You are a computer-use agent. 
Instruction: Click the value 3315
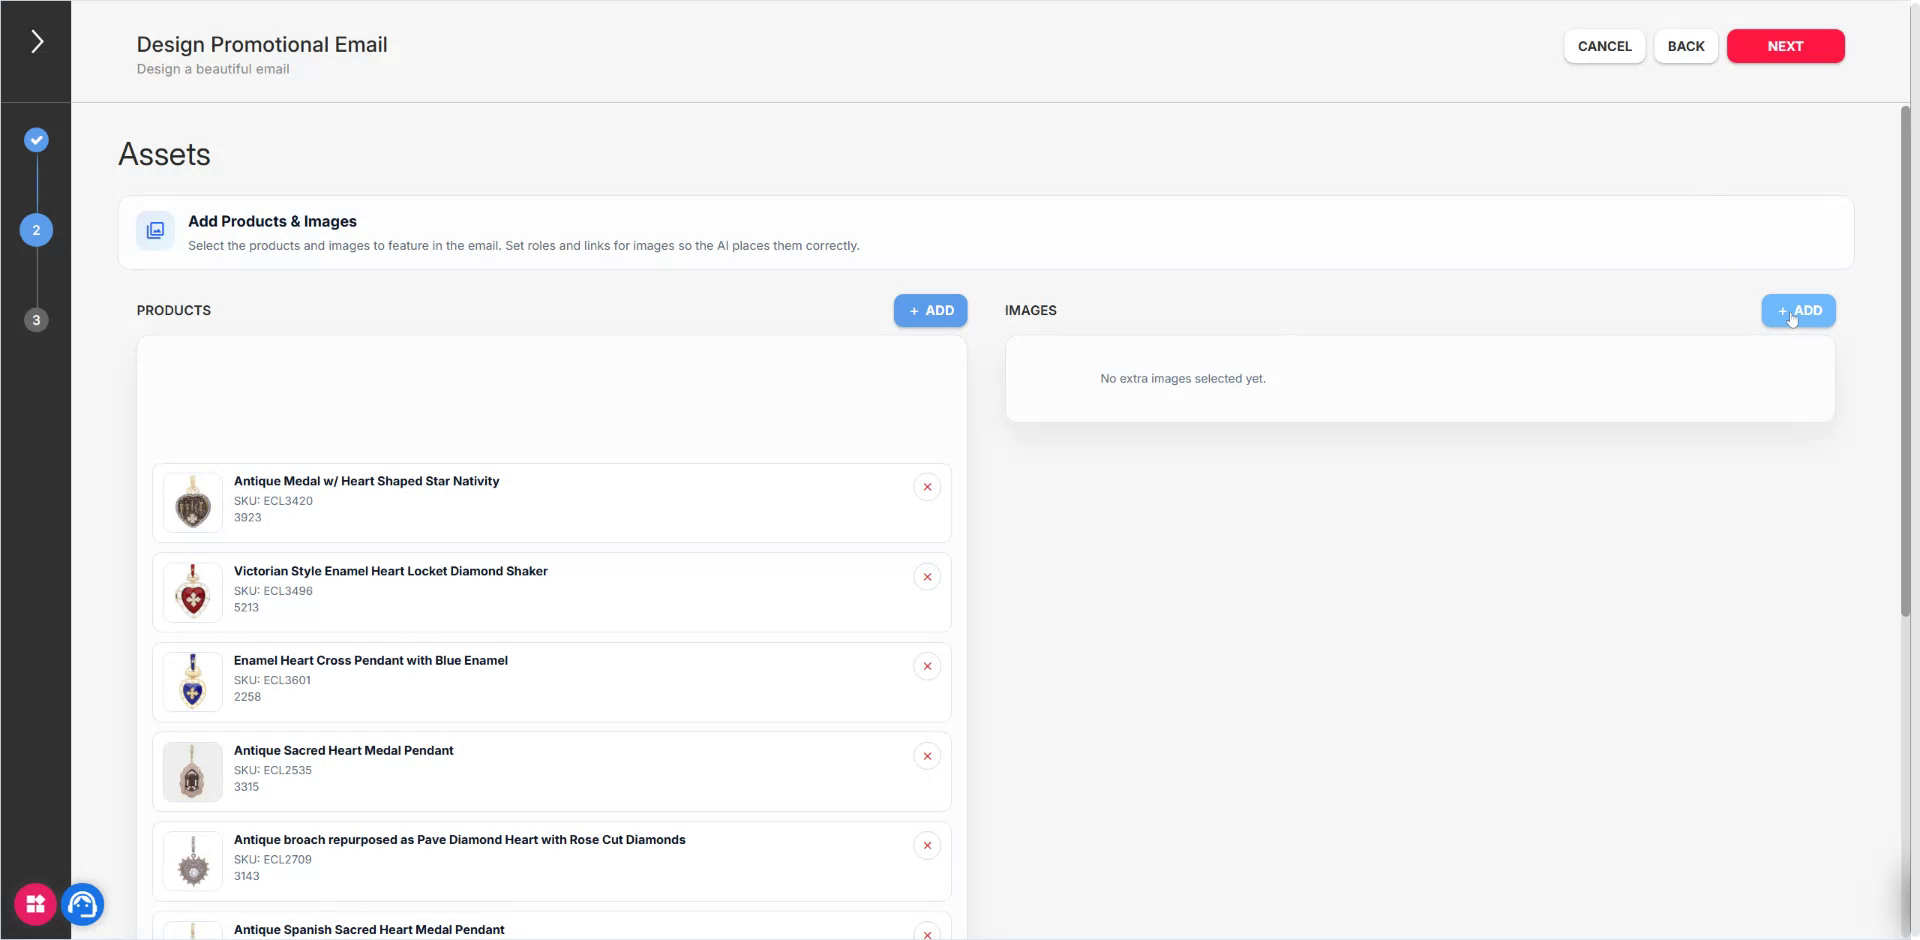(x=246, y=787)
